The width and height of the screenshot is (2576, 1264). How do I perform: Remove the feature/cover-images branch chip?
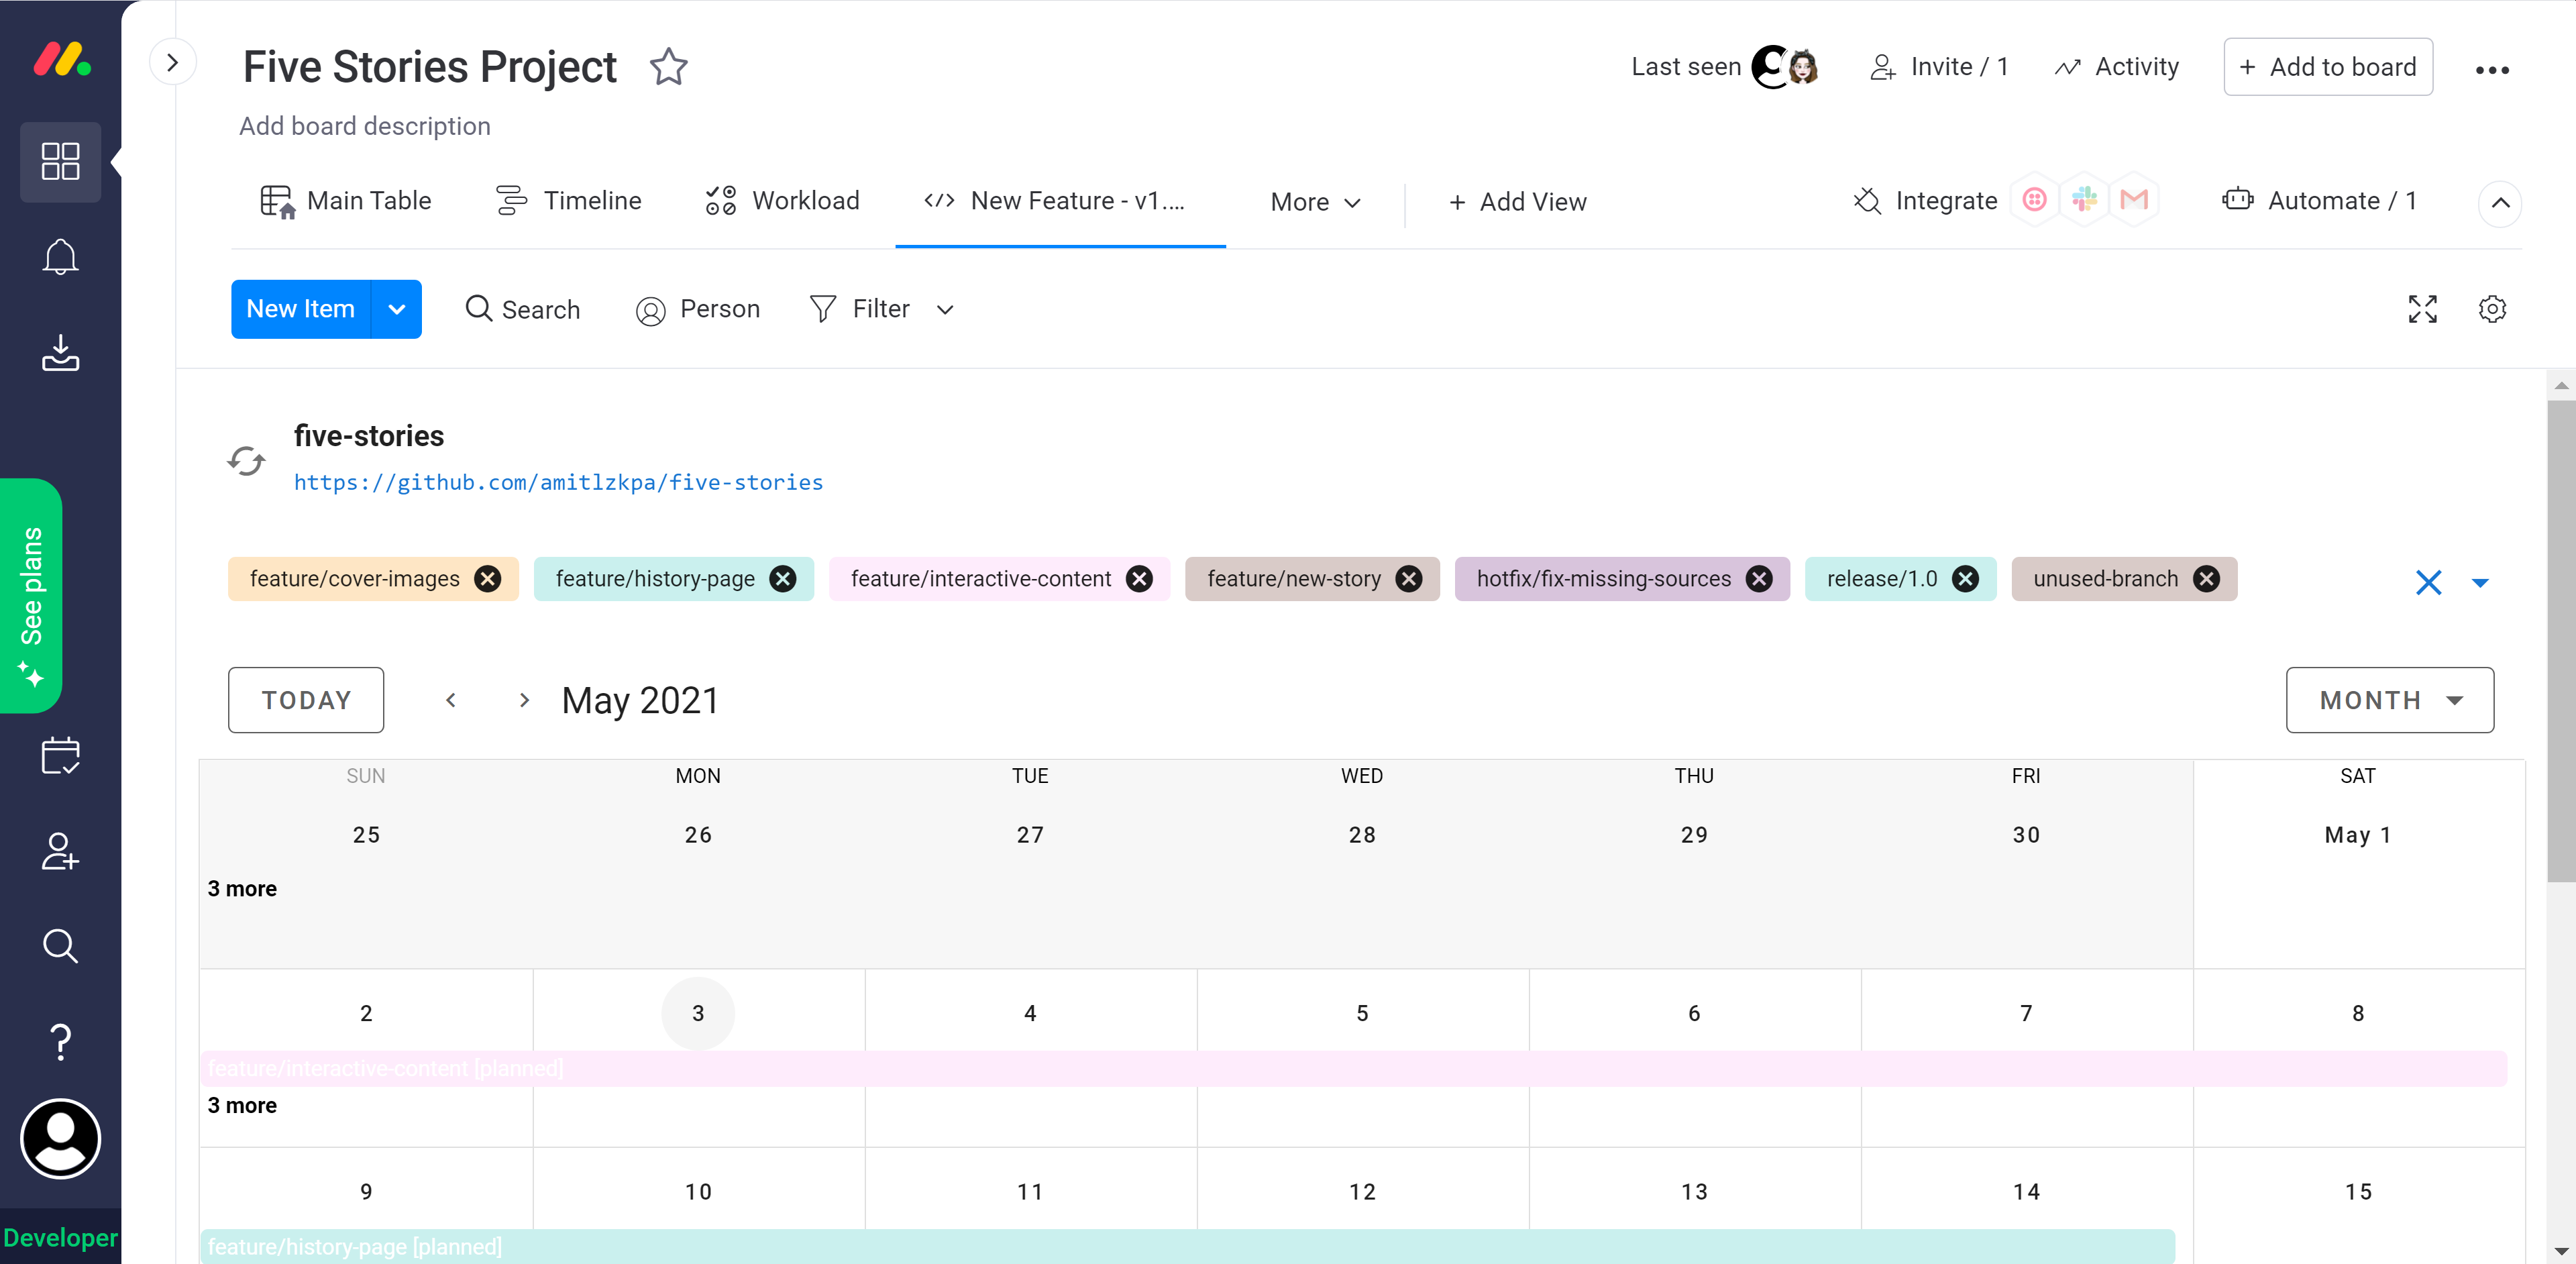[x=488, y=579]
